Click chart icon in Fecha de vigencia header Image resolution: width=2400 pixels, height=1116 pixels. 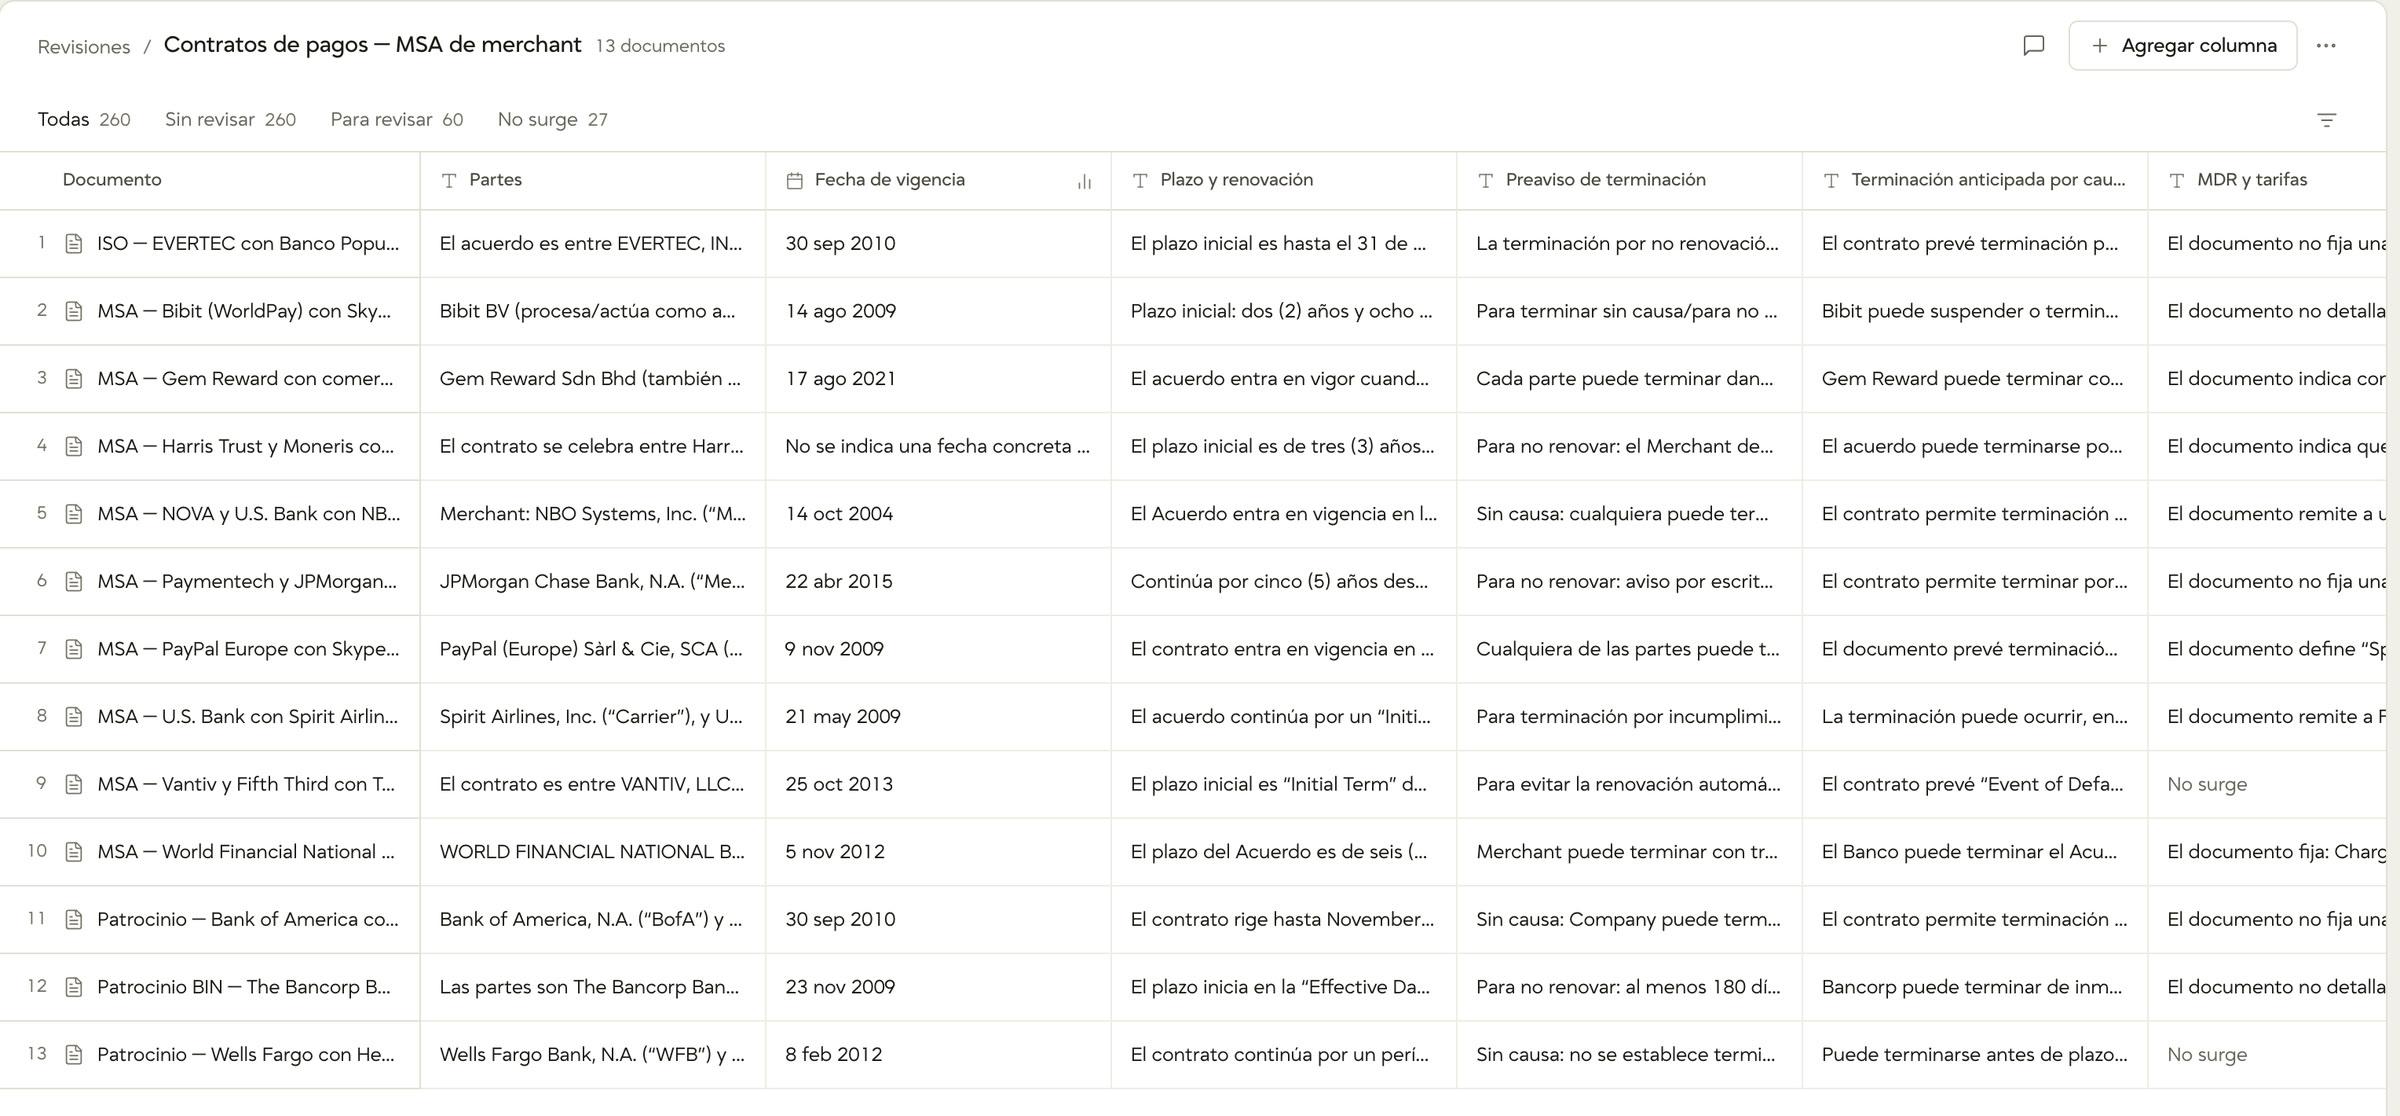pyautogui.click(x=1084, y=181)
